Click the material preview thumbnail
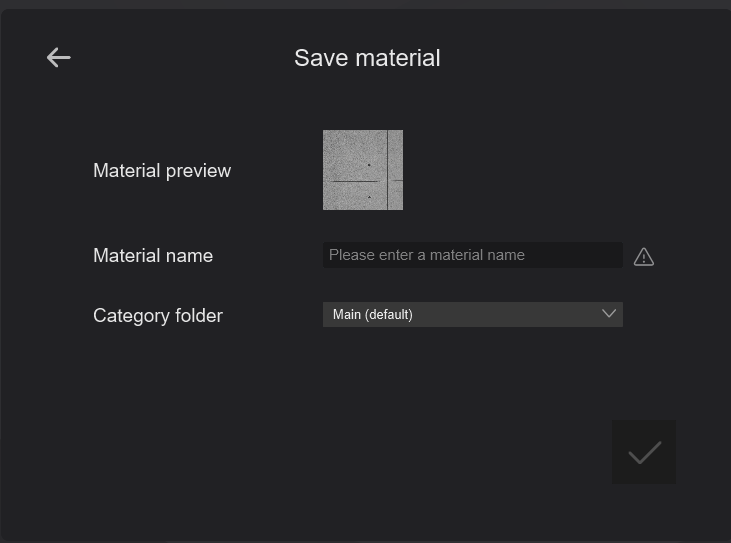This screenshot has height=543, width=731. coord(362,170)
